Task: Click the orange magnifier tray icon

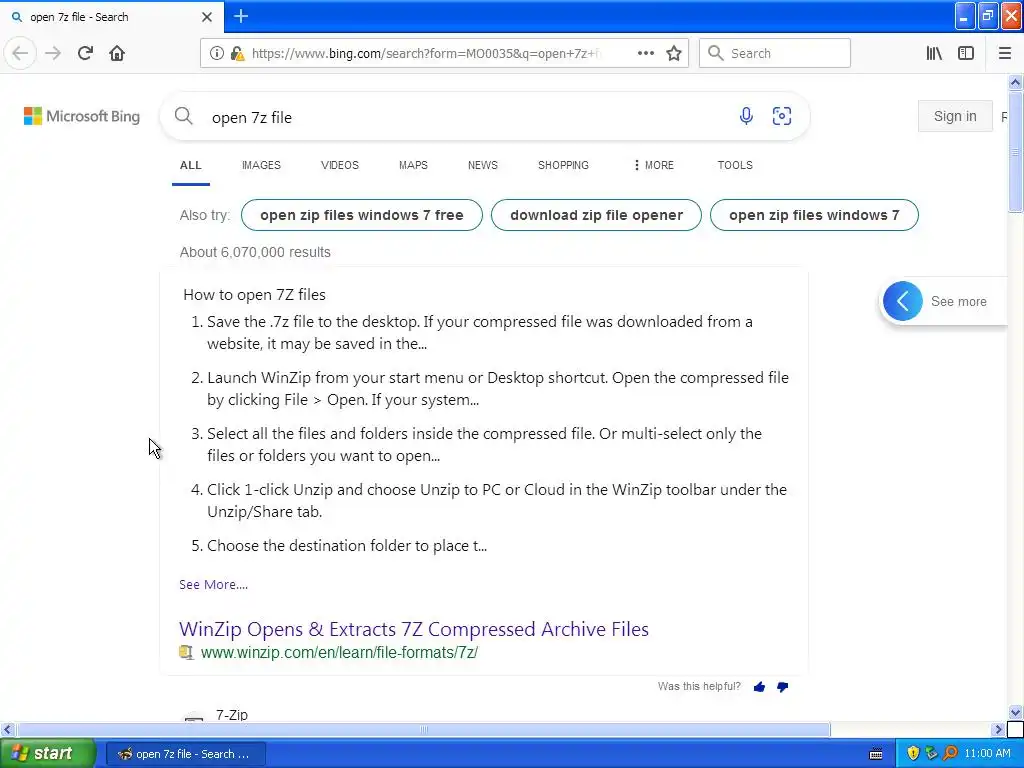Action: (950, 753)
